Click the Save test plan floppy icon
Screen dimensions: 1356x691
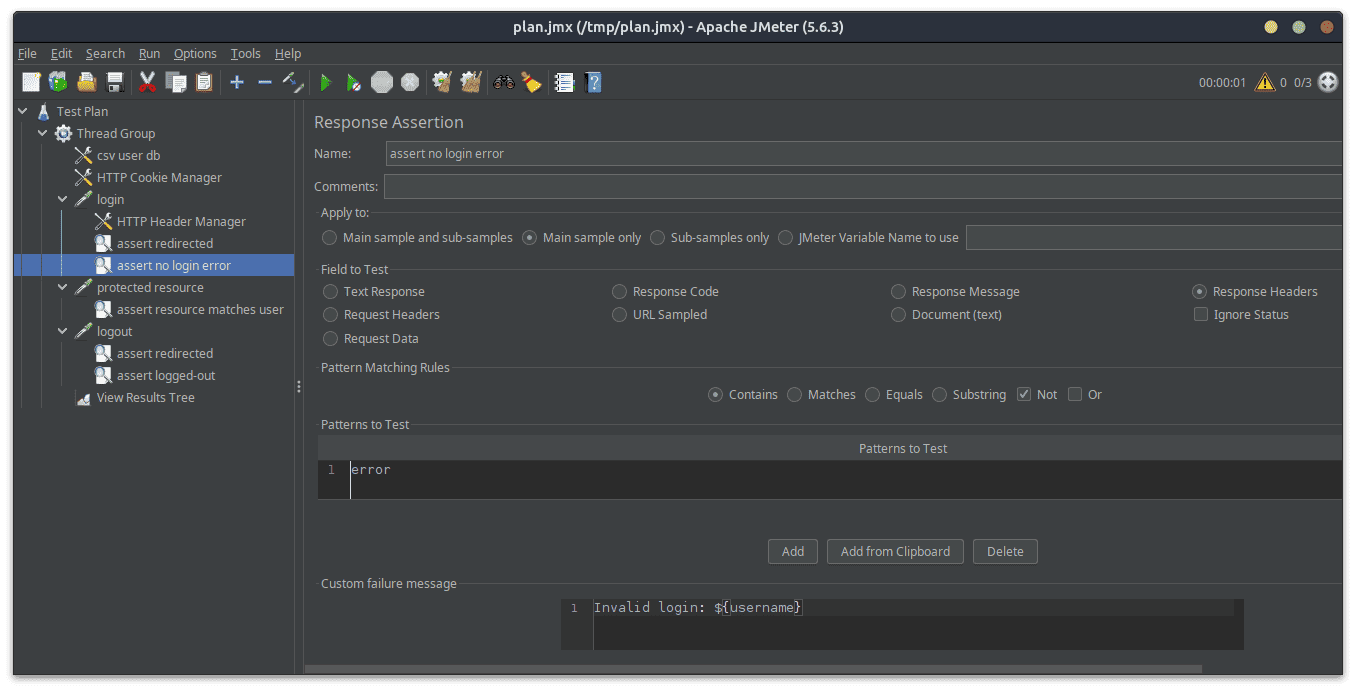pyautogui.click(x=115, y=82)
